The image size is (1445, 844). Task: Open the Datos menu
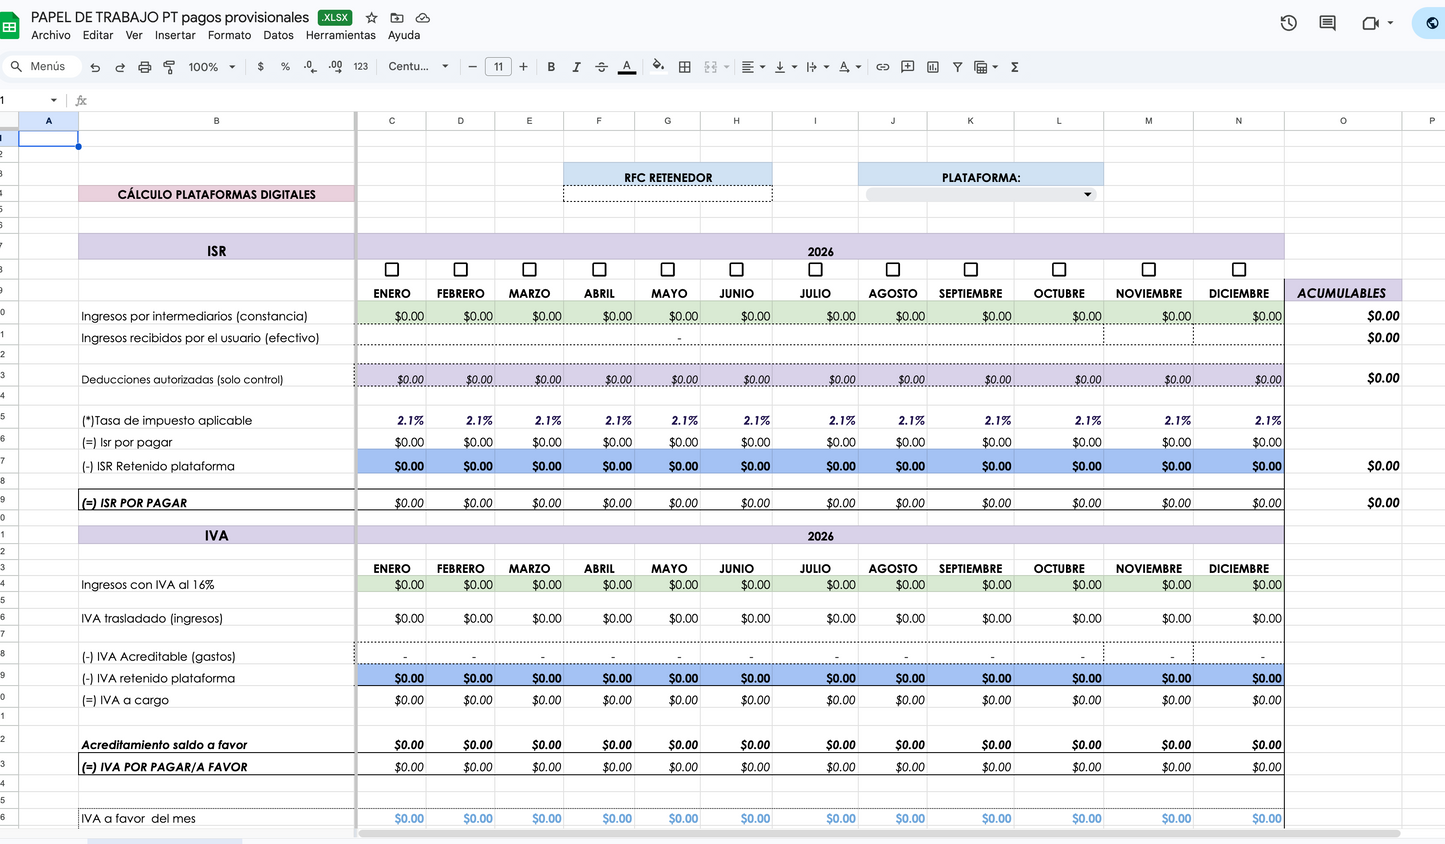278,35
